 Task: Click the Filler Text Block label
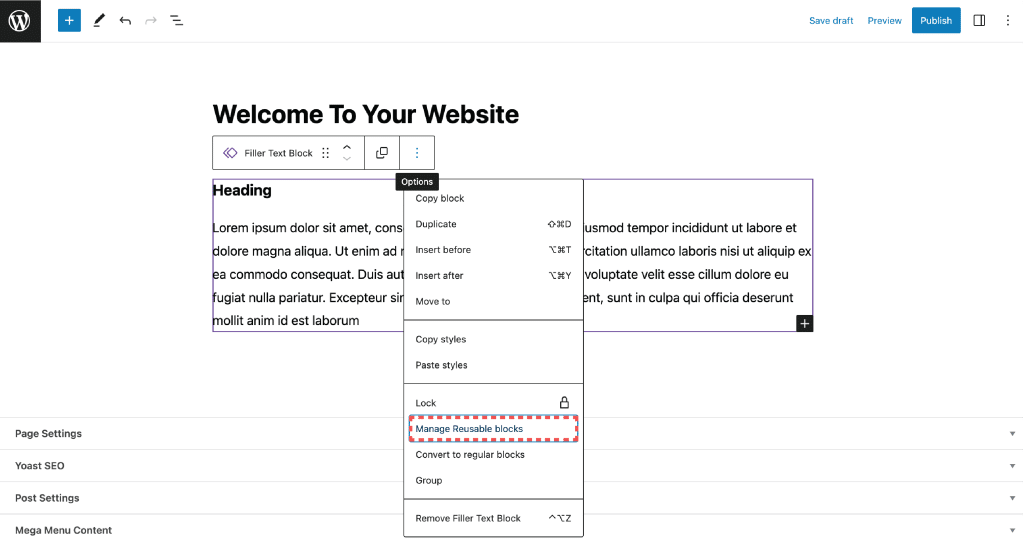pos(278,153)
